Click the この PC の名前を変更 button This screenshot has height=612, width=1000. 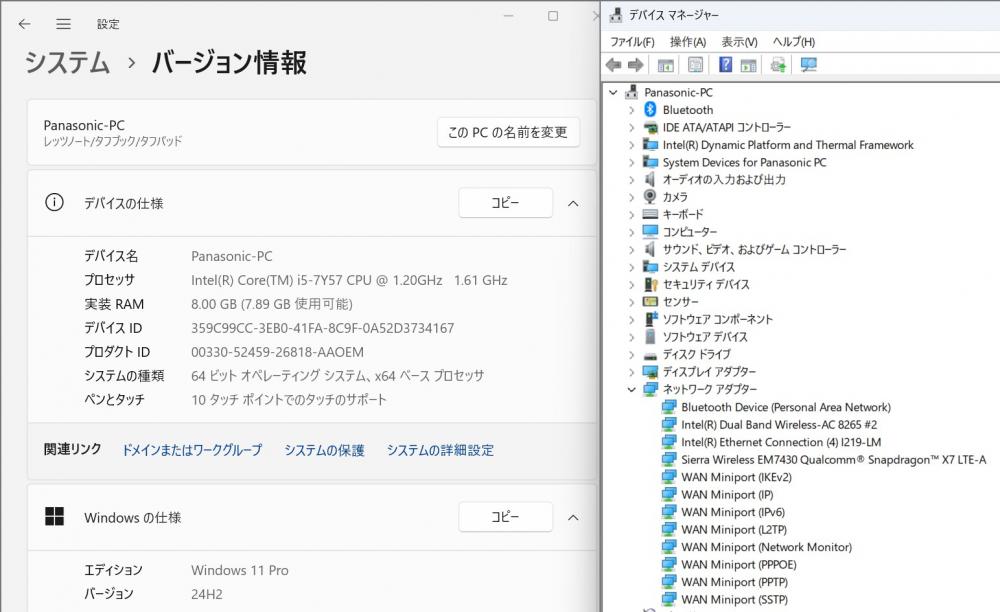[x=508, y=132]
